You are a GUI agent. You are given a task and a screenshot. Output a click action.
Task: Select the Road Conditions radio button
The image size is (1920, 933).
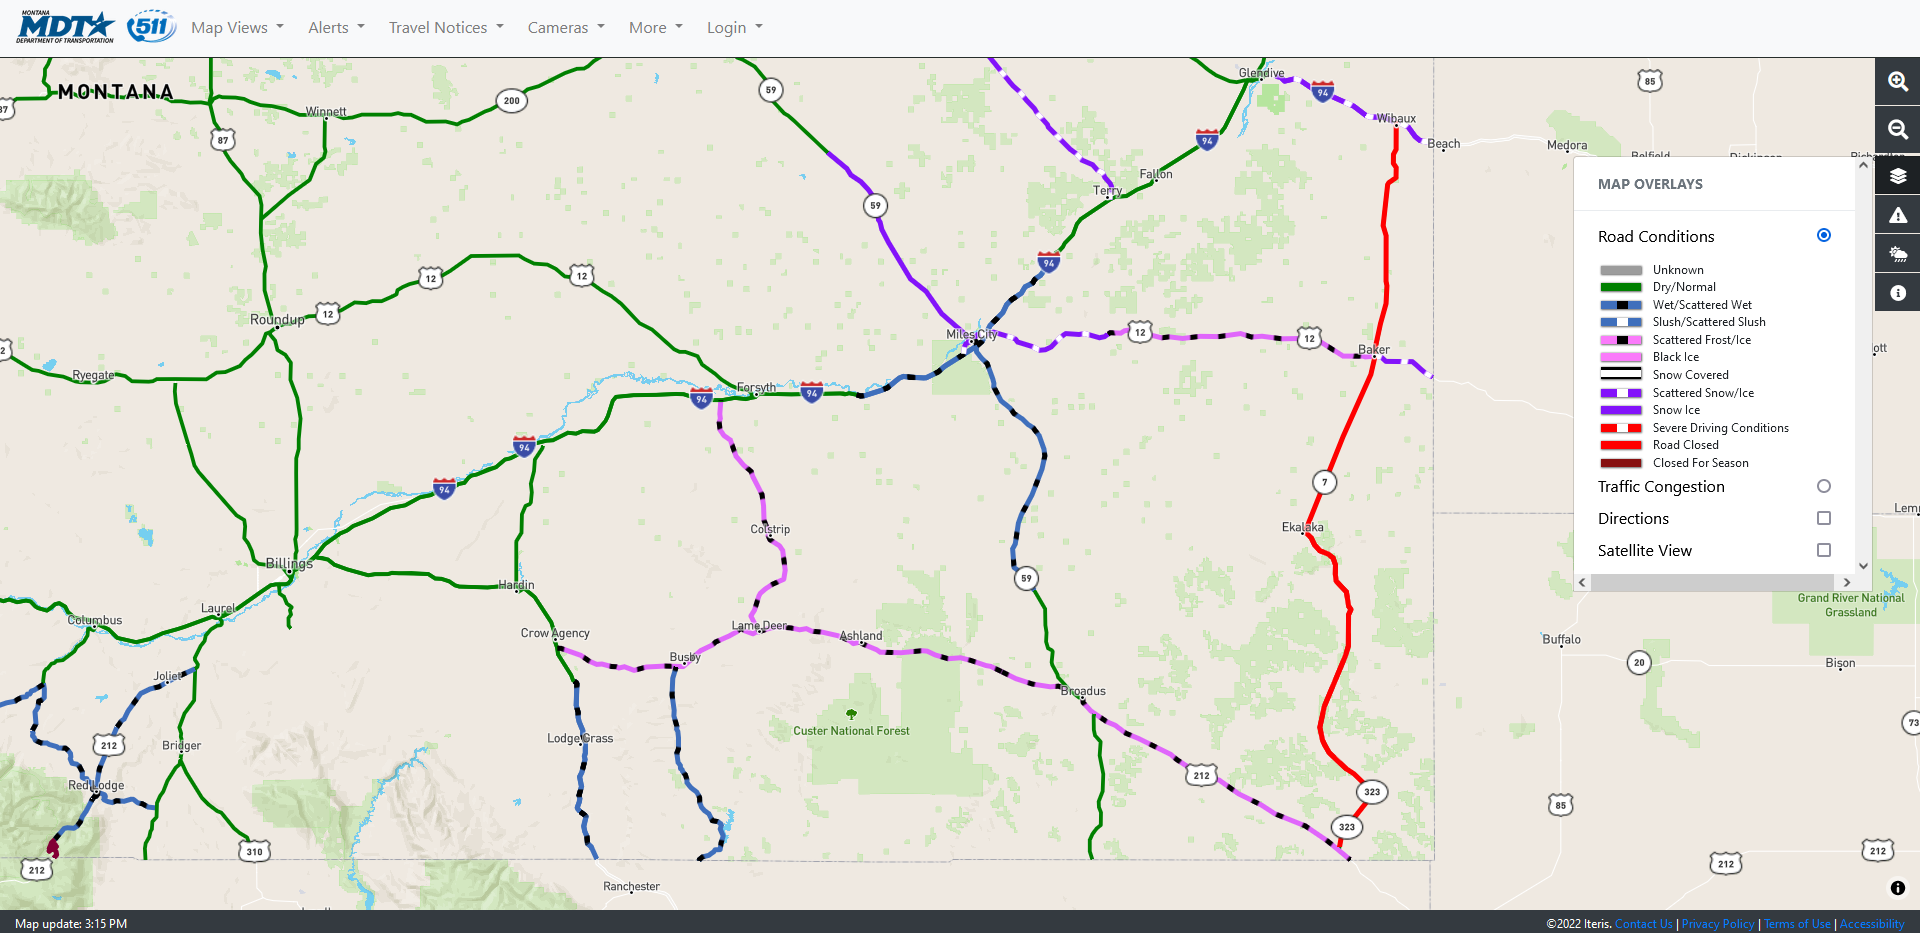click(1823, 235)
